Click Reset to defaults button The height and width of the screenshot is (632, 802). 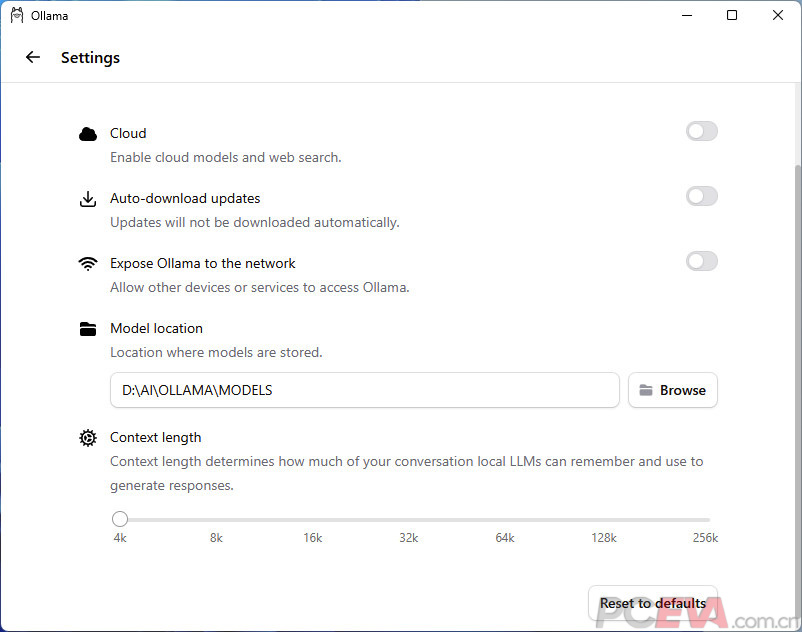653,603
